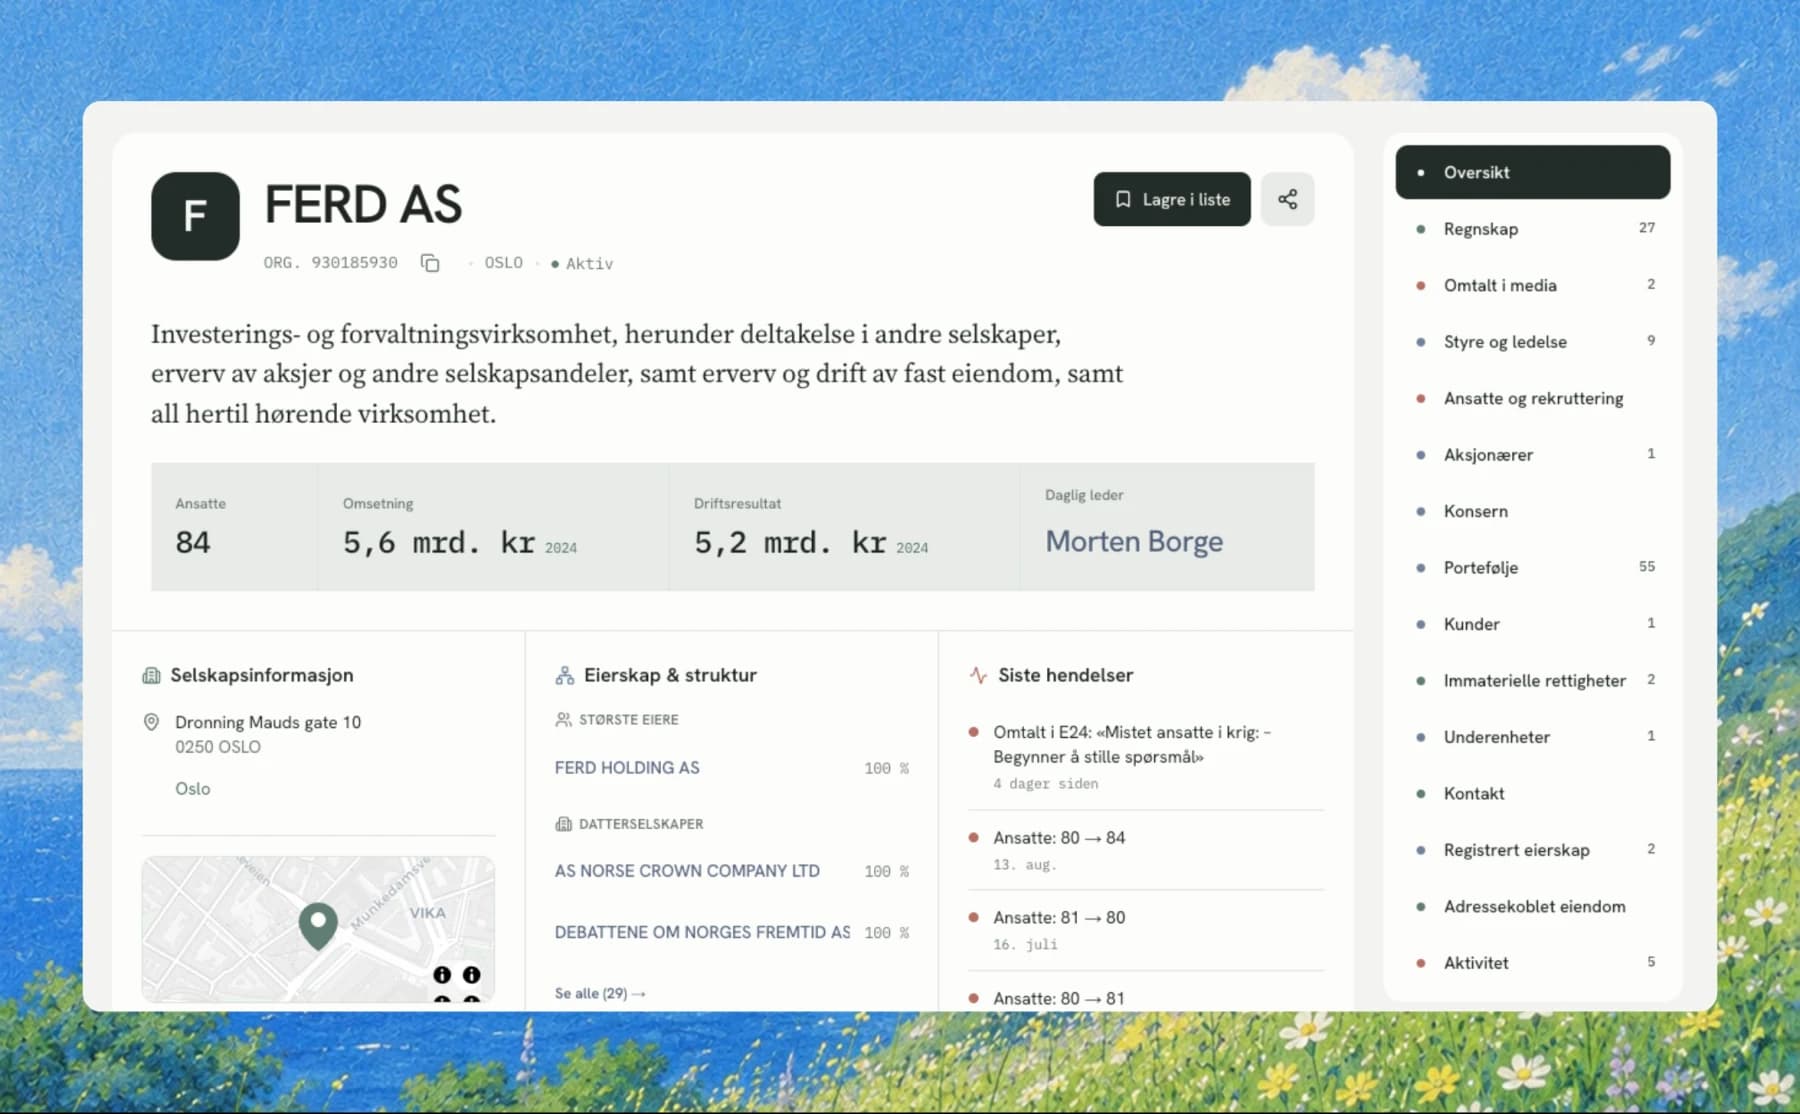Click the Største eiere people icon
Viewport: 1800px width, 1114px height.
coord(563,720)
